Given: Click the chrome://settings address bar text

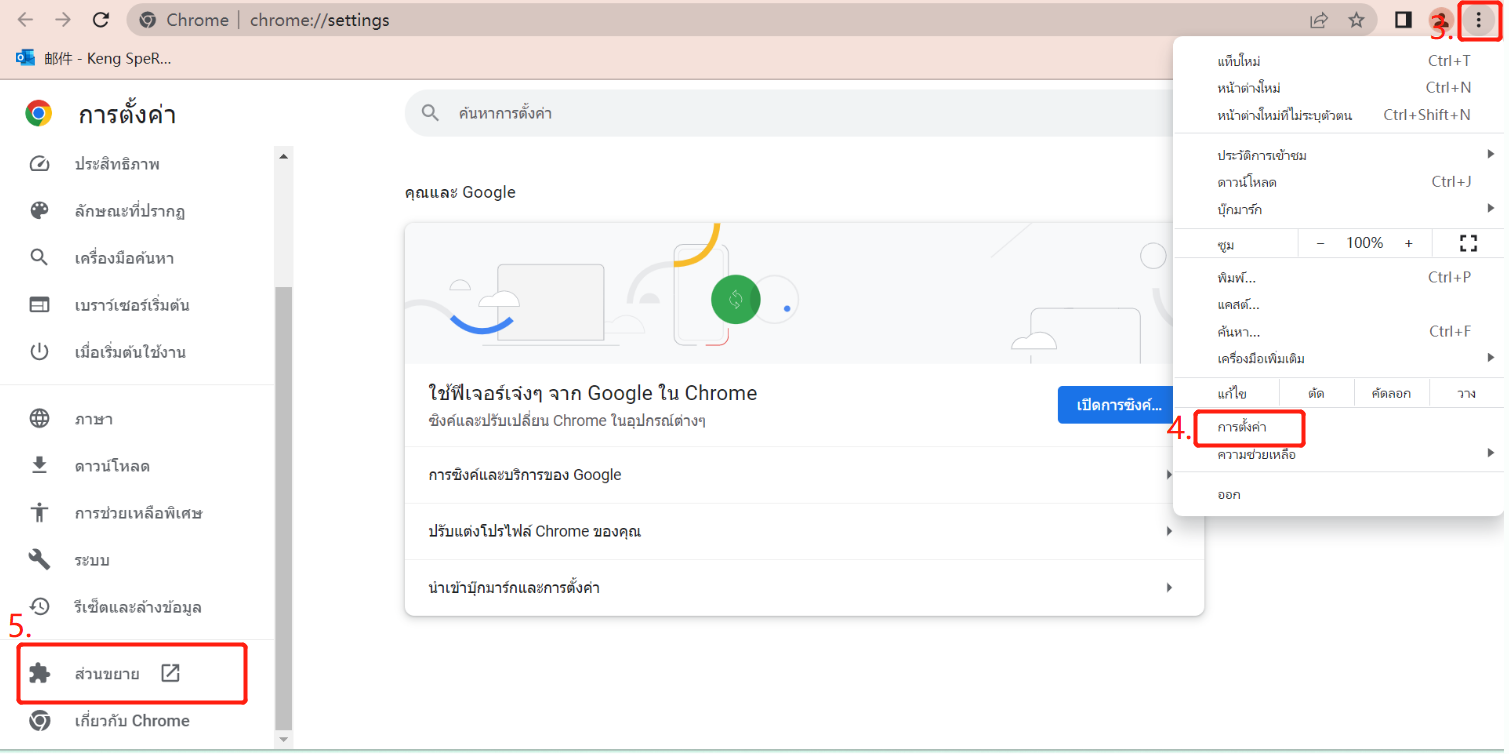Looking at the screenshot, I should coord(319,20).
